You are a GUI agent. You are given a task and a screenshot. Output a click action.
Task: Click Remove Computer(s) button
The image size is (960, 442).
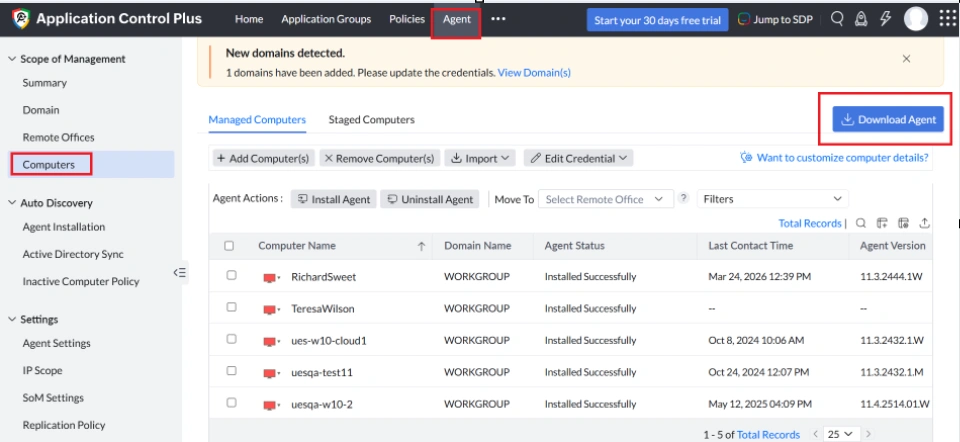(x=380, y=159)
